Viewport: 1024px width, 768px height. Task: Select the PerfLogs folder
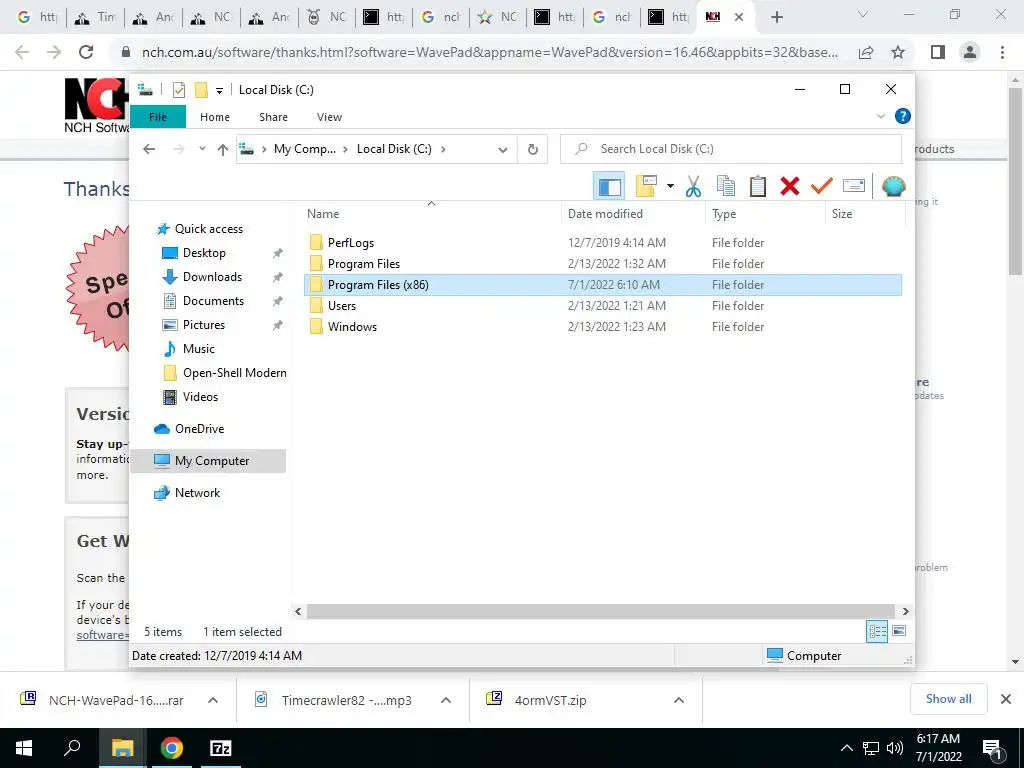(602, 243)
